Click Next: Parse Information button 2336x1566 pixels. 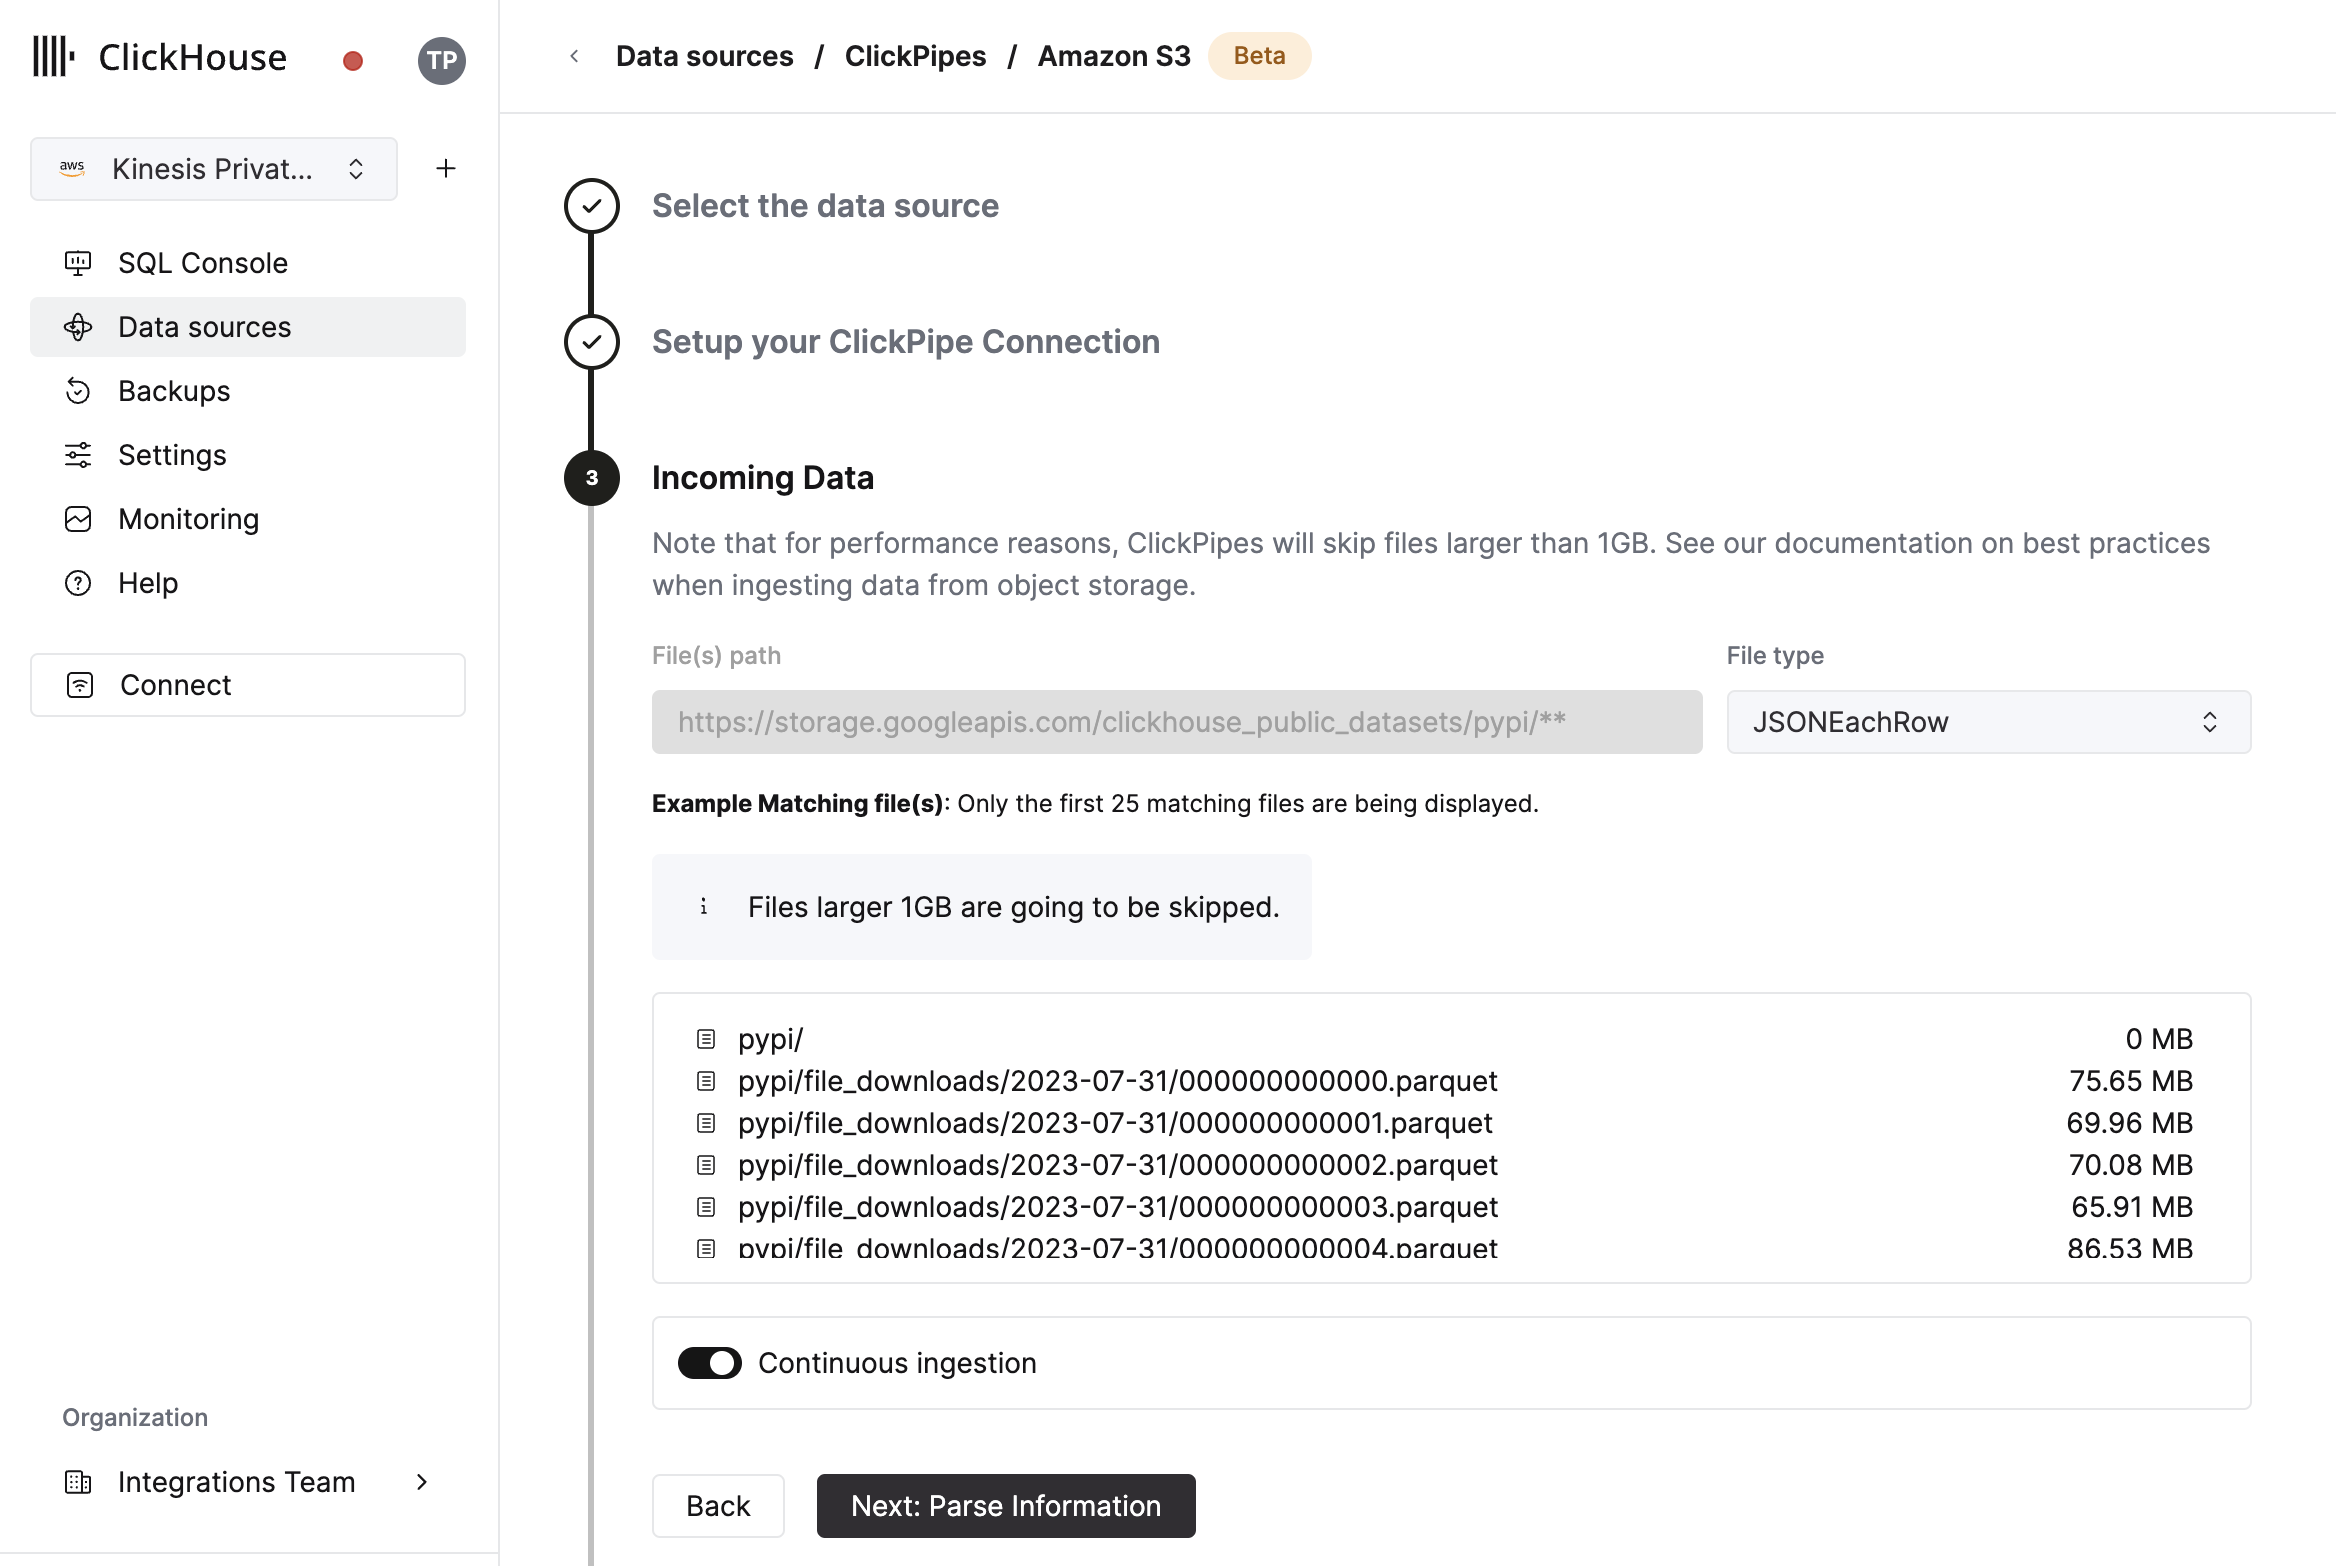(x=1006, y=1506)
